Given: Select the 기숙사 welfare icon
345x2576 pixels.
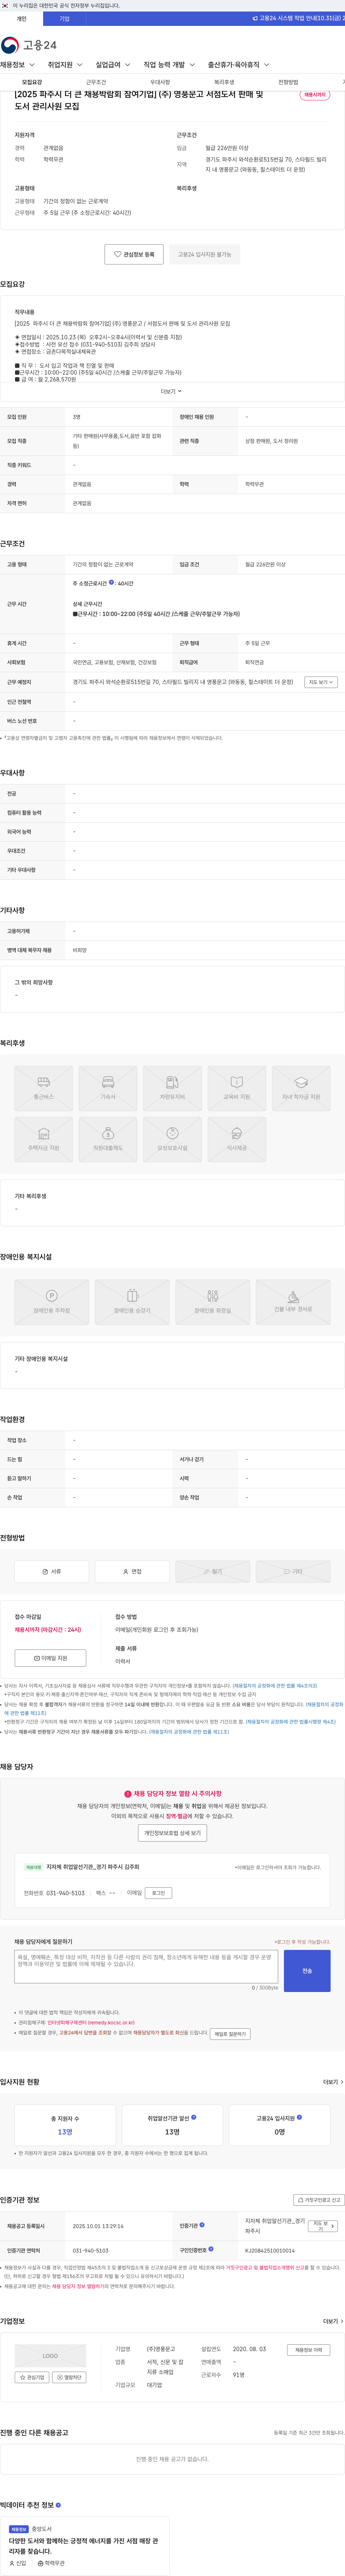Looking at the screenshot, I should (108, 1088).
